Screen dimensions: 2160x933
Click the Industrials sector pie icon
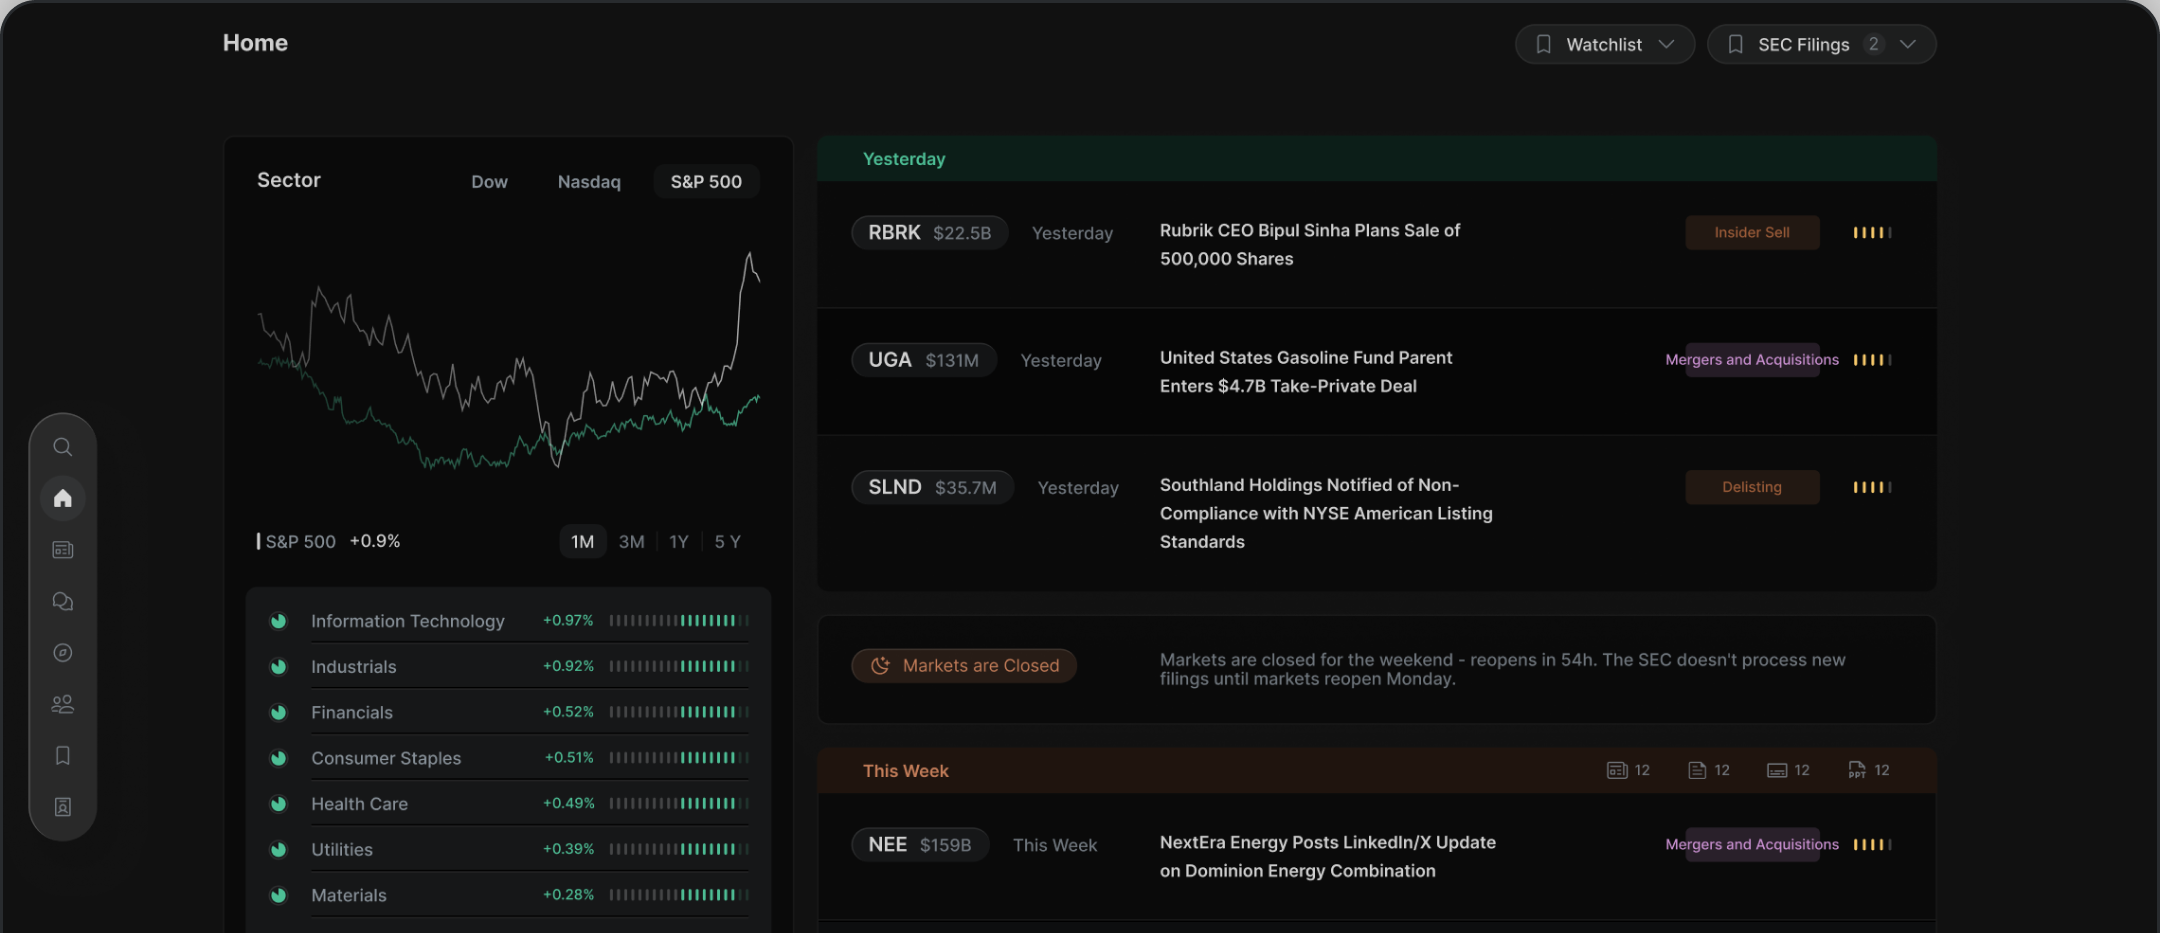point(278,667)
